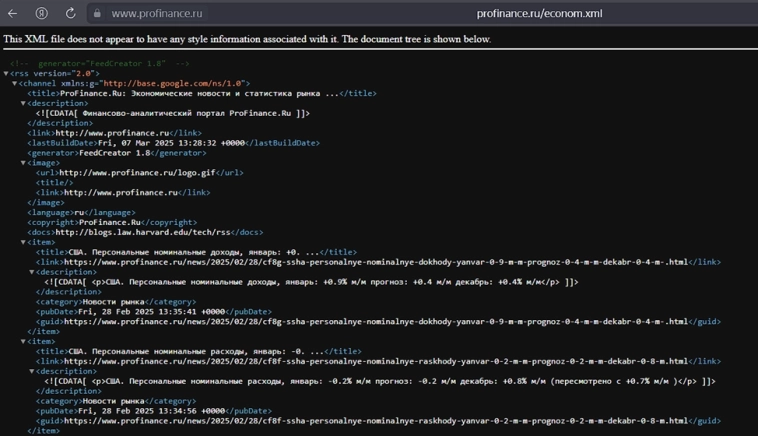Click the copyright ProFinance.Ru text

[x=110, y=222]
